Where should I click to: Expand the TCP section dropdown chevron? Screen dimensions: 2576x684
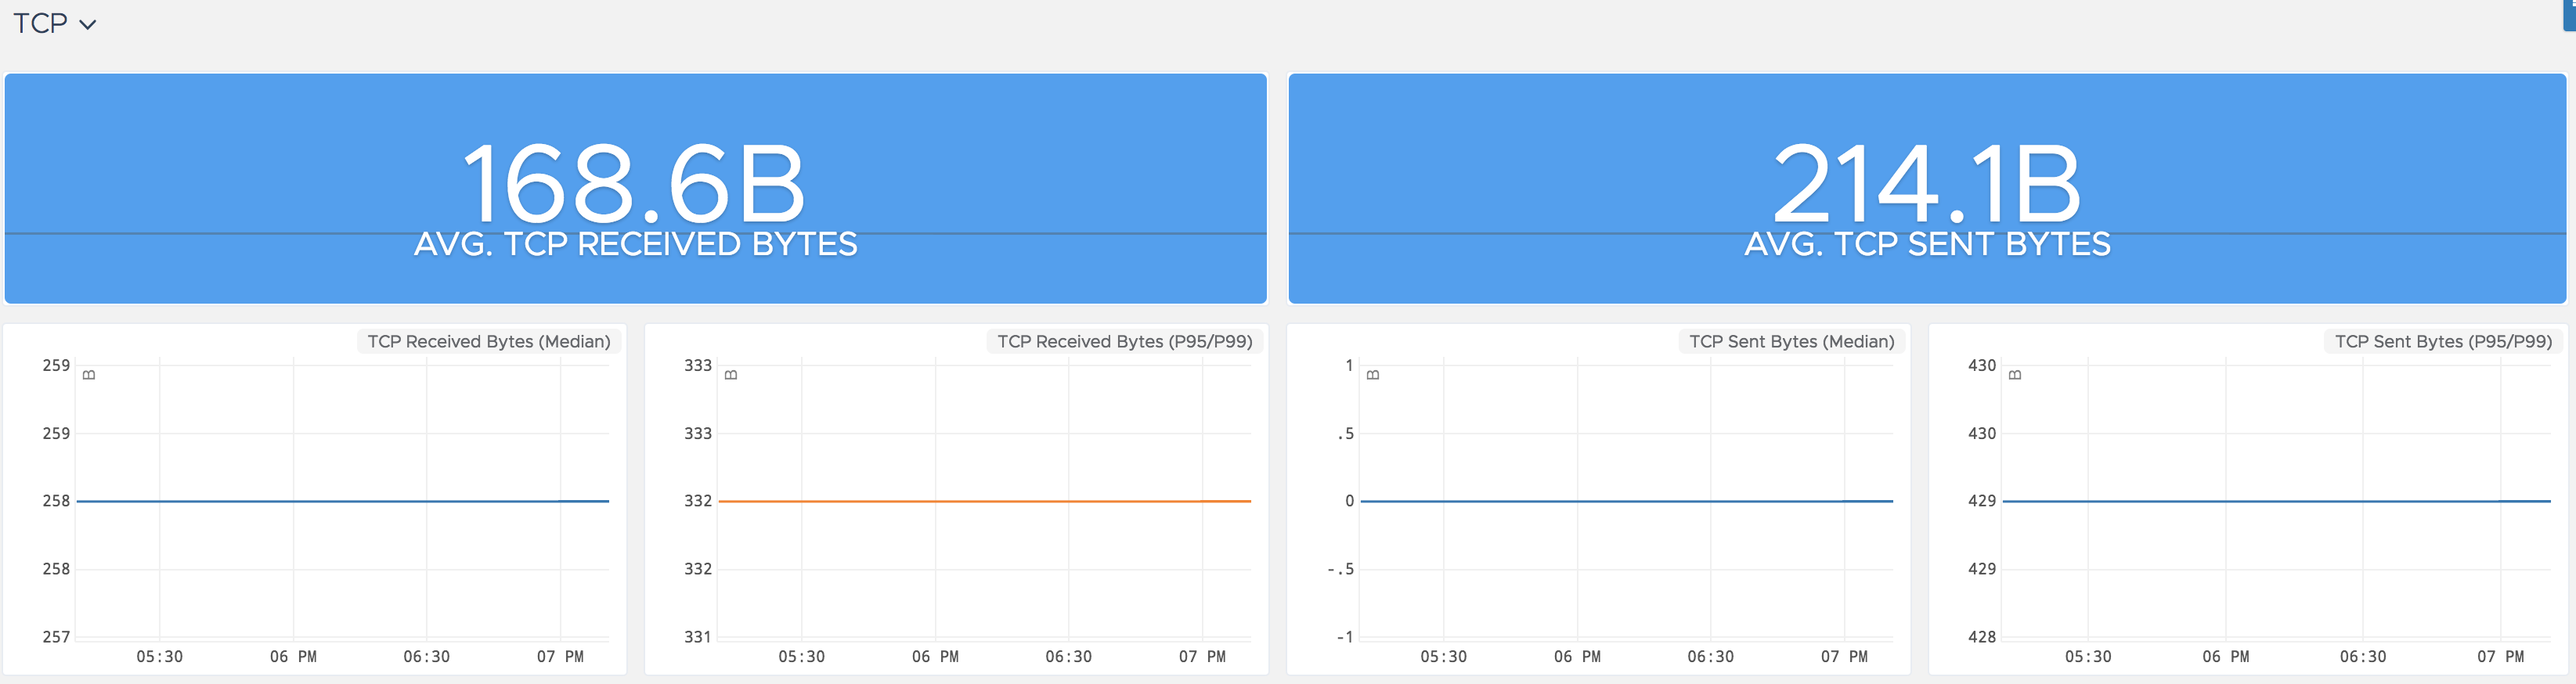click(x=88, y=25)
